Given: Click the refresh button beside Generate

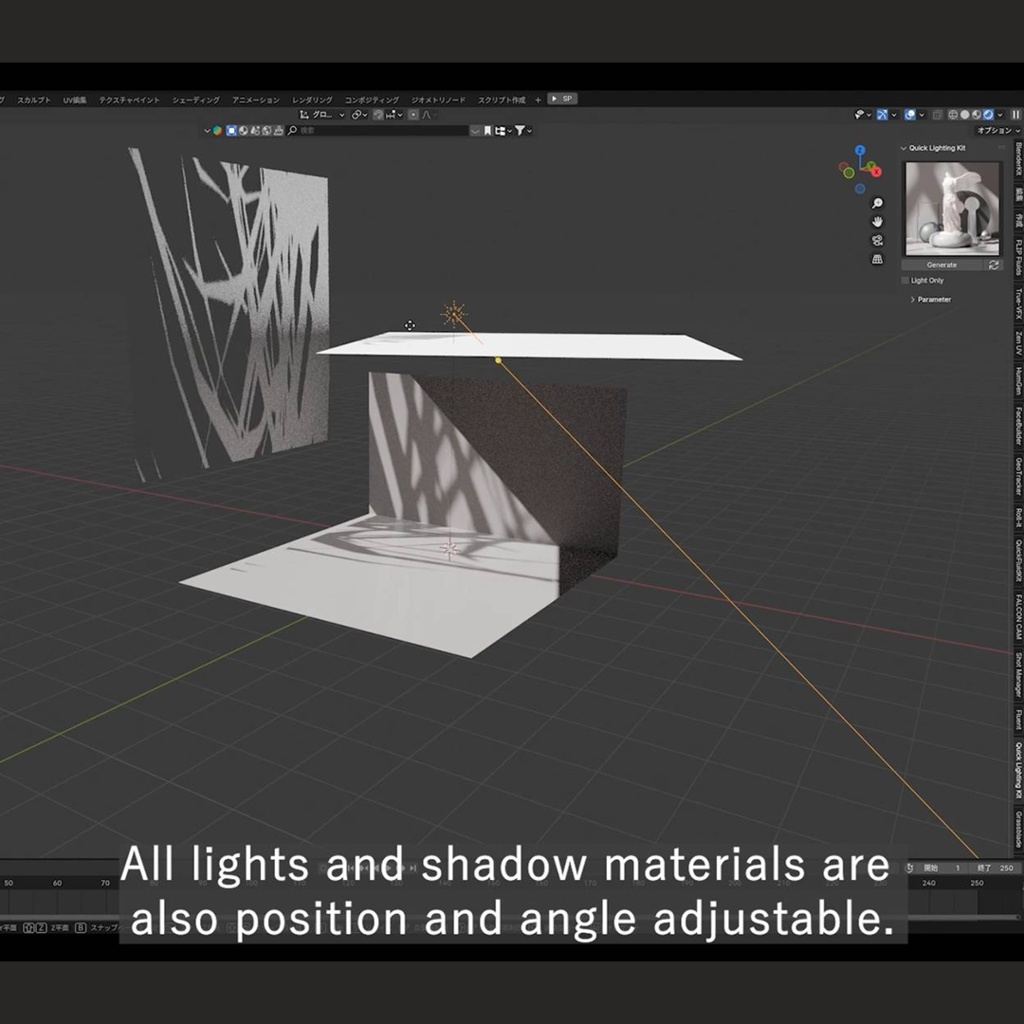Looking at the screenshot, I should 993,265.
